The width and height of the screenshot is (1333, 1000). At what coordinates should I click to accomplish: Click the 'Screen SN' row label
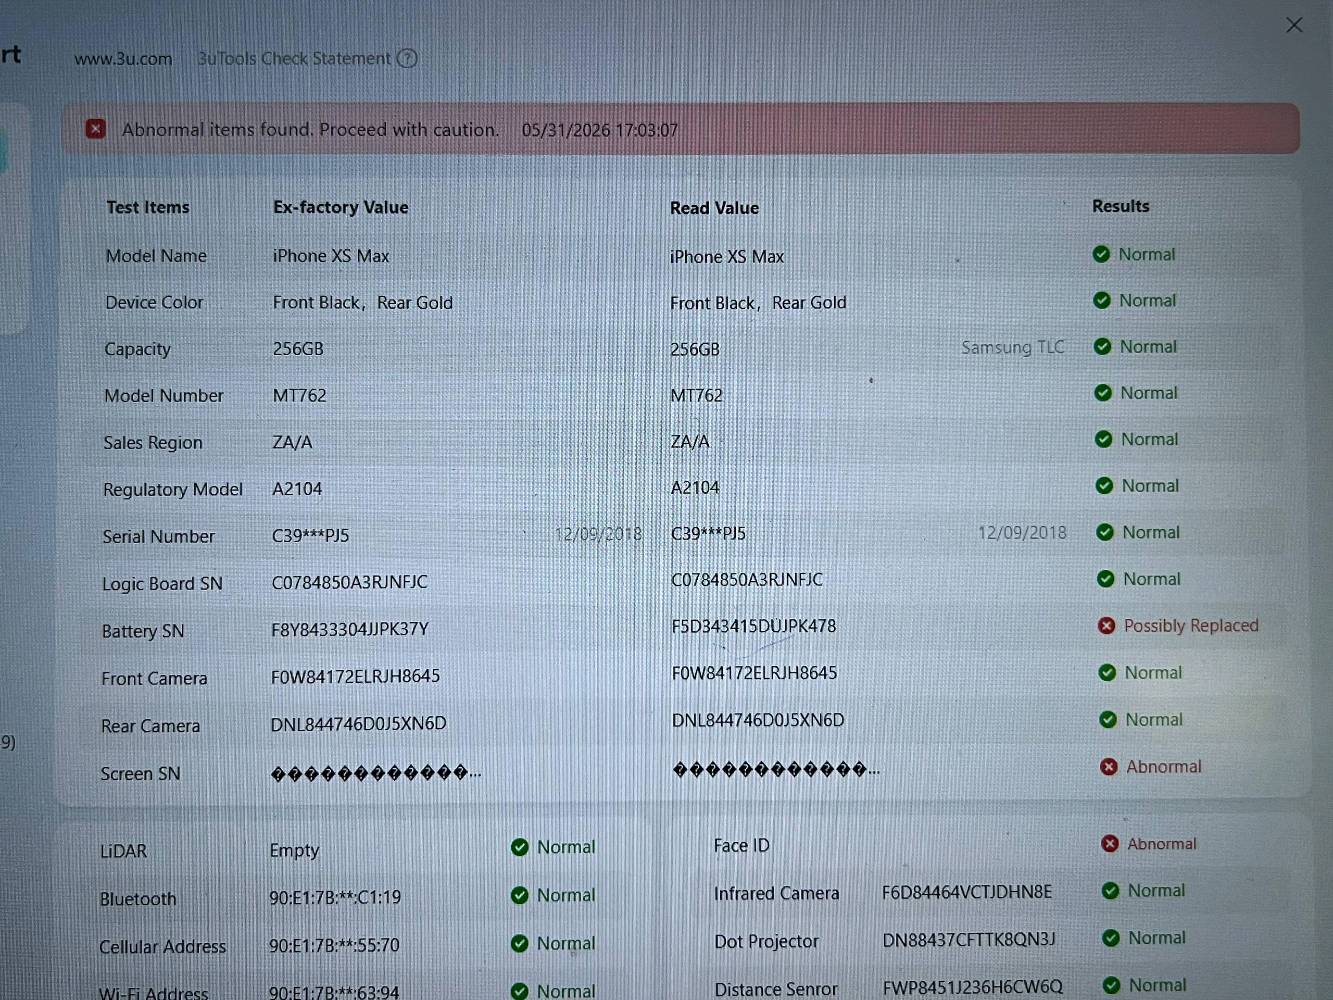pos(140,774)
